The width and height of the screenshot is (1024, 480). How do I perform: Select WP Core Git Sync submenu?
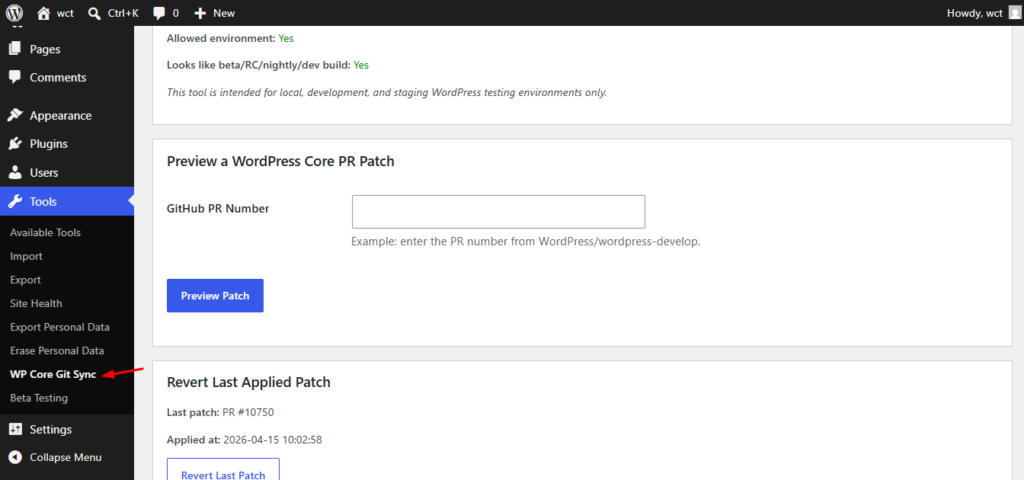(53, 374)
